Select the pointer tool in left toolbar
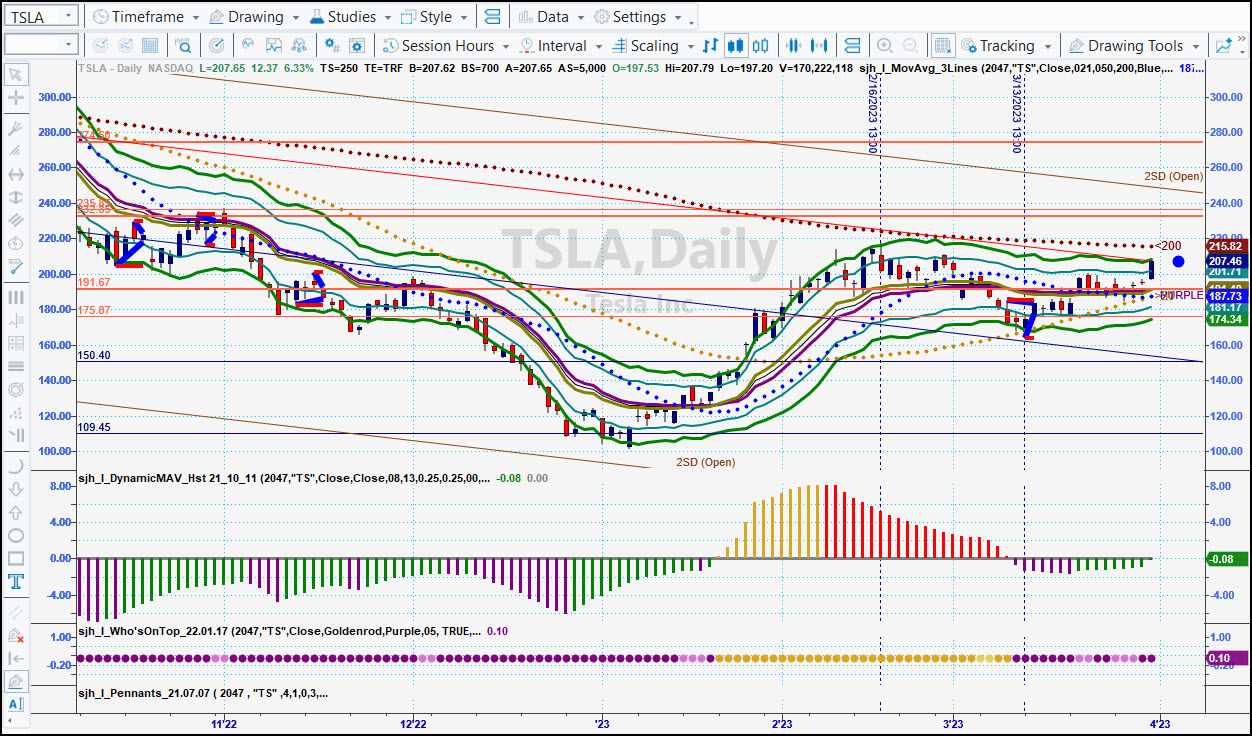Viewport: 1252px width, 736px height. coord(16,75)
